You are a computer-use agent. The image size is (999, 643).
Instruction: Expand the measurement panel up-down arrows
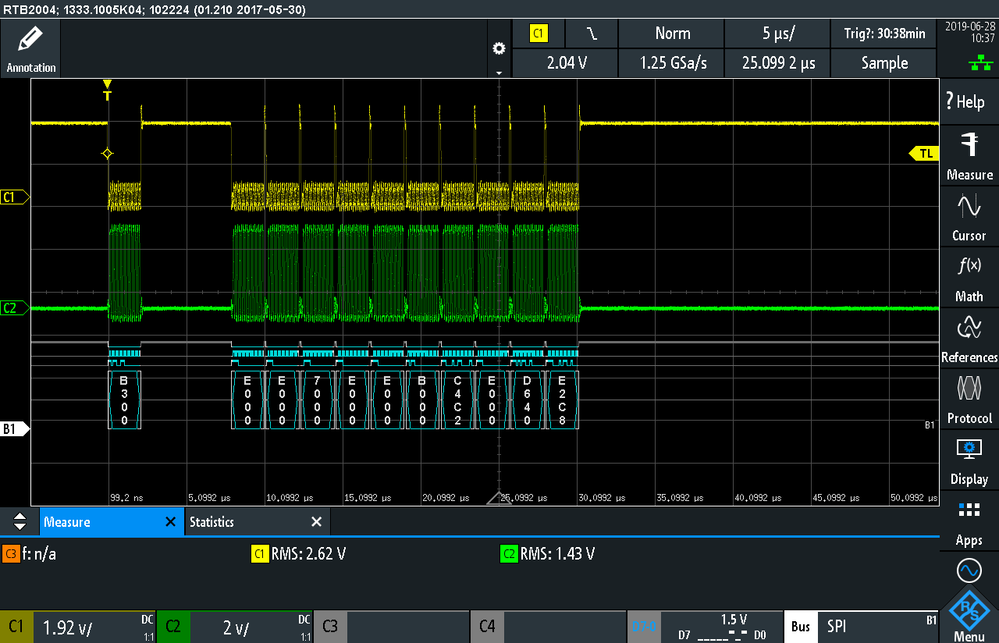point(20,521)
